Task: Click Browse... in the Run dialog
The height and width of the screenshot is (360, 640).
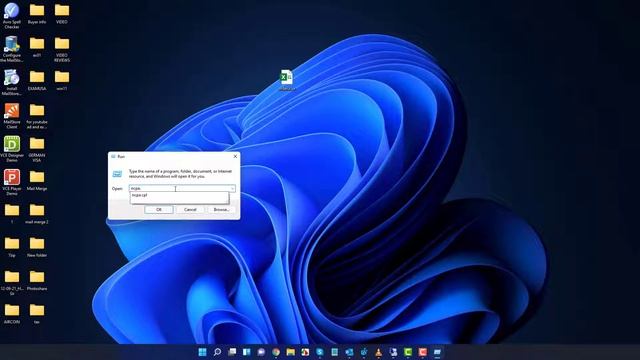Action: (x=221, y=209)
